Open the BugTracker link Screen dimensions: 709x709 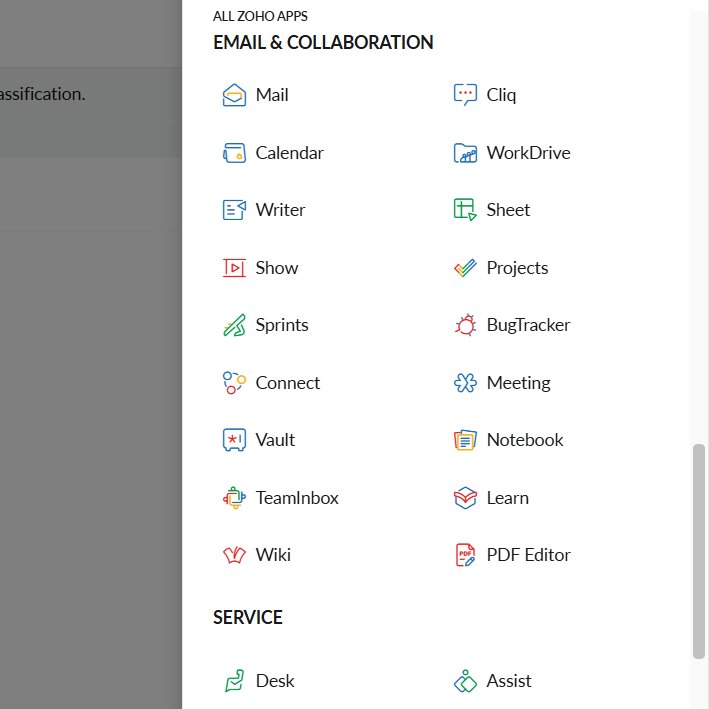tap(528, 325)
